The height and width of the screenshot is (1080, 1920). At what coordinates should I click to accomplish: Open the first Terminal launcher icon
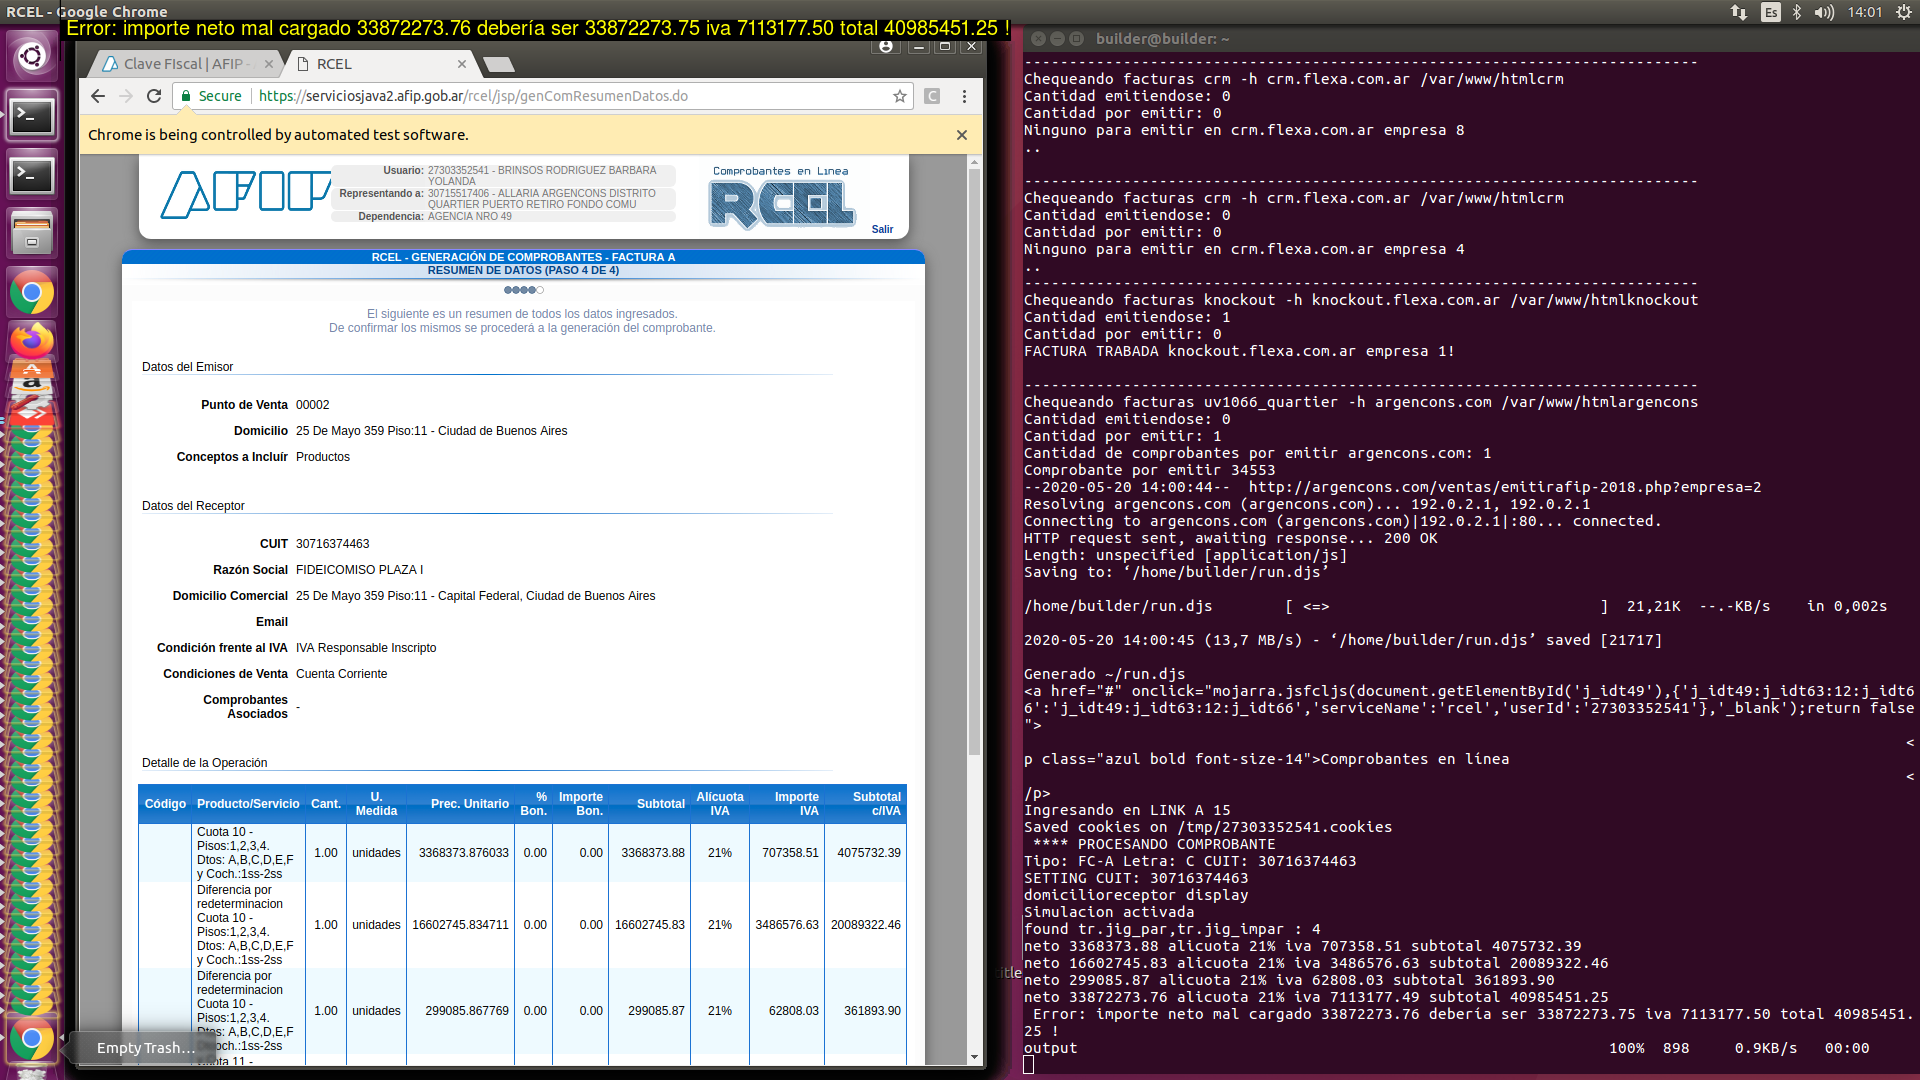coord(32,116)
